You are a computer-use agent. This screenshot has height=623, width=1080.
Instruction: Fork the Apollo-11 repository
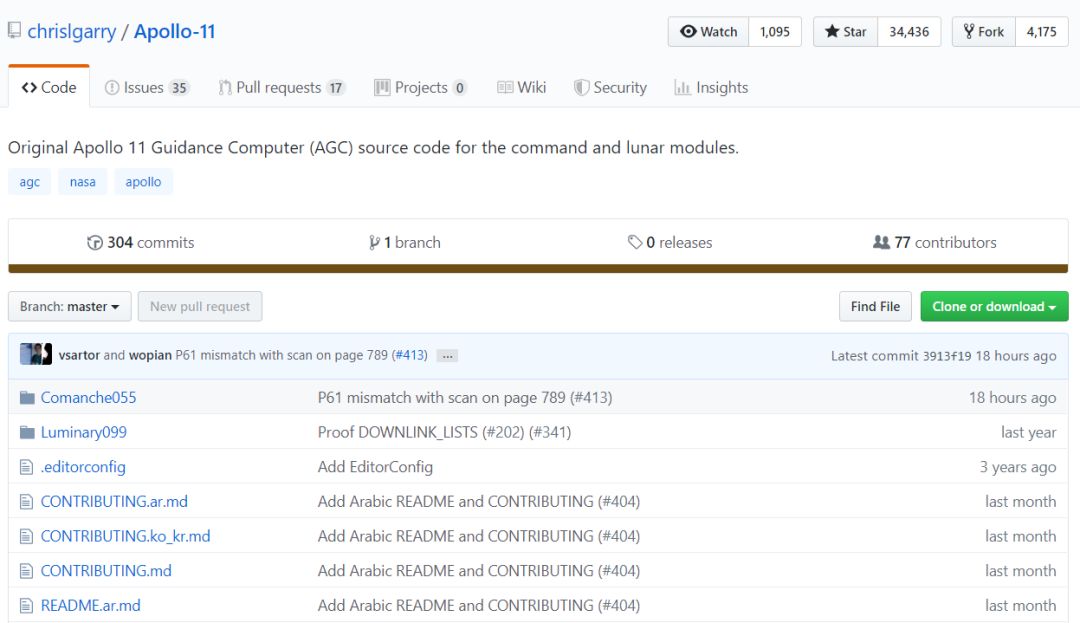click(x=983, y=32)
